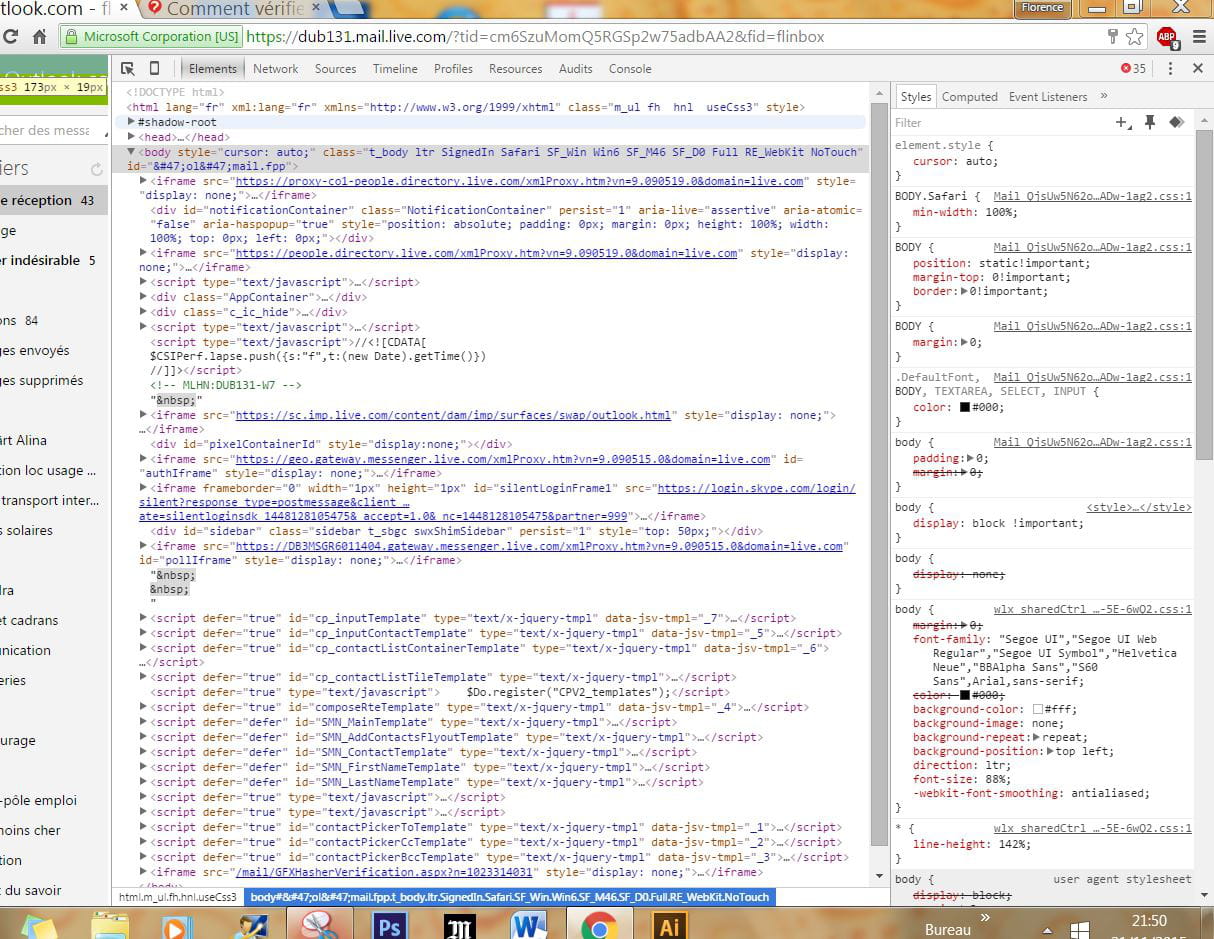Click the black color swatch for #000
Image resolution: width=1214 pixels, height=939 pixels.
pyautogui.click(x=965, y=408)
